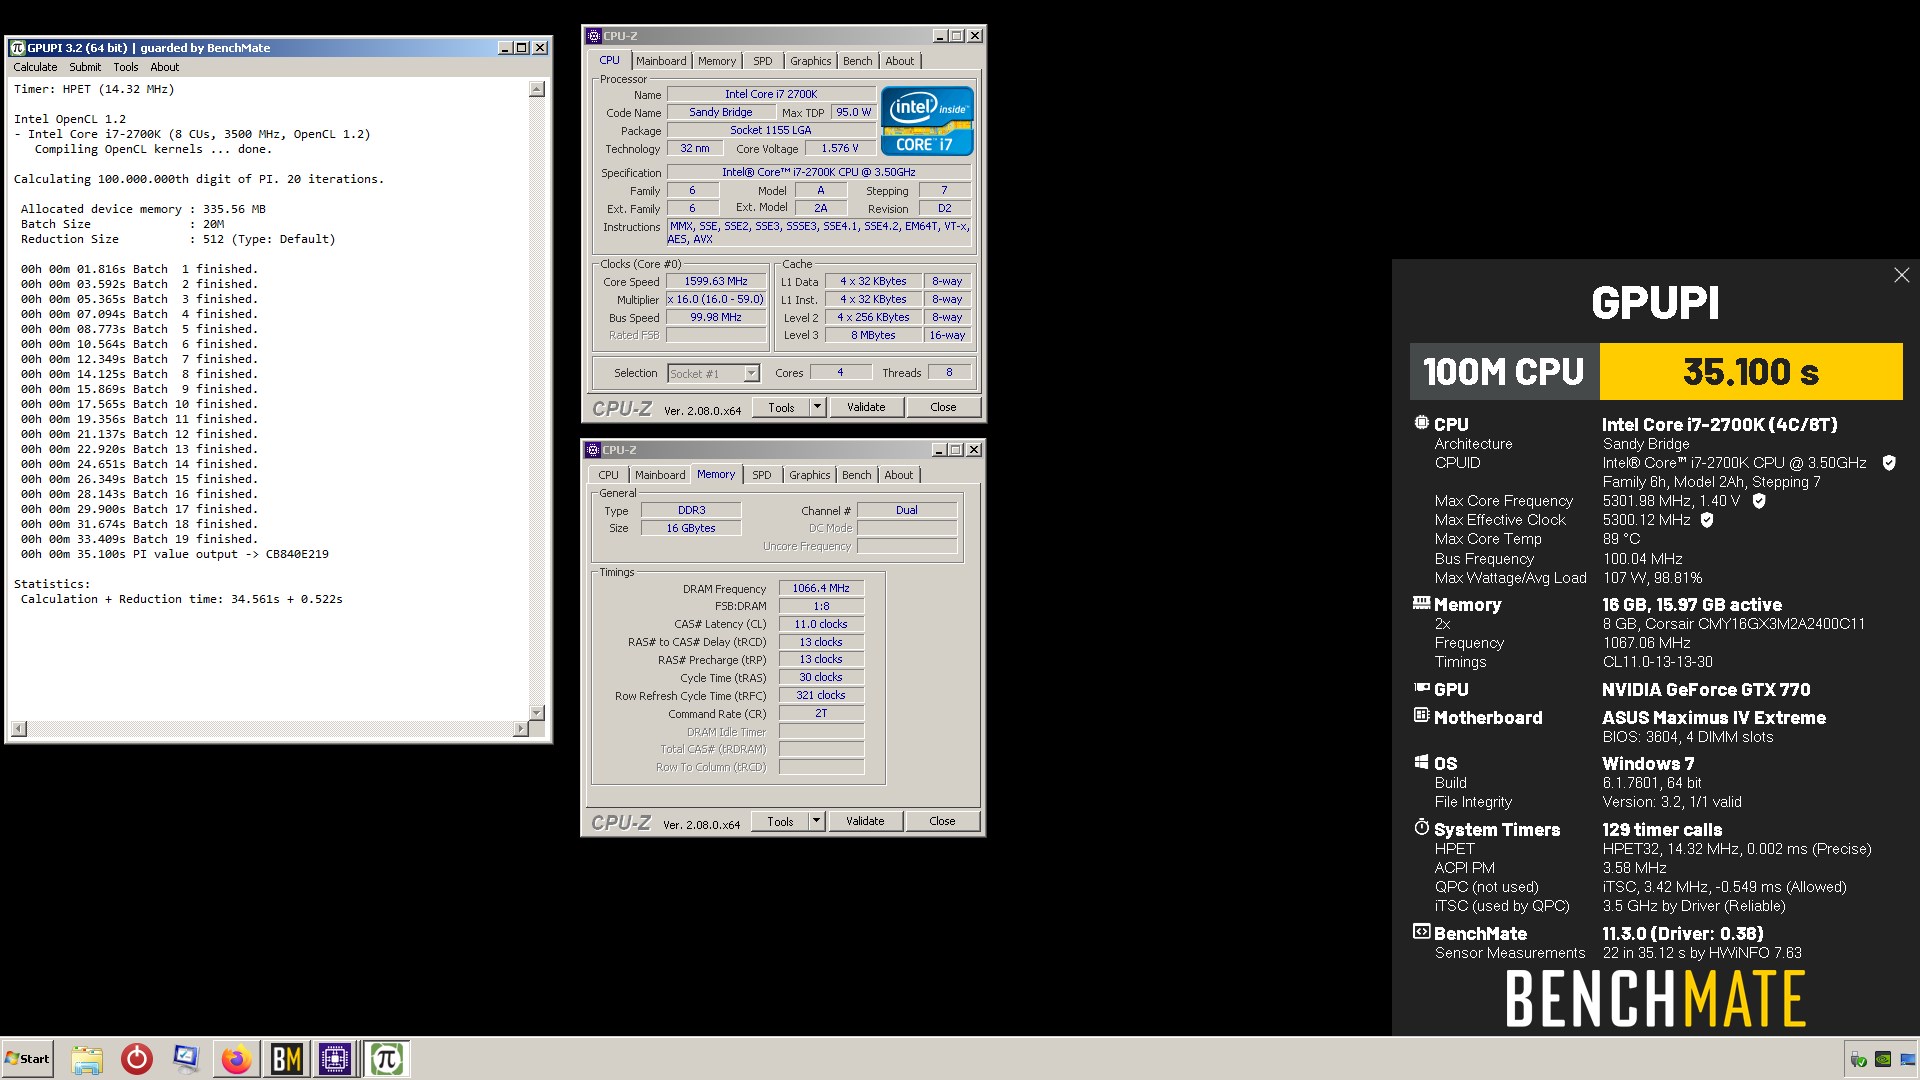Expand Tools dropdown arrow in top CPU-Z

817,407
